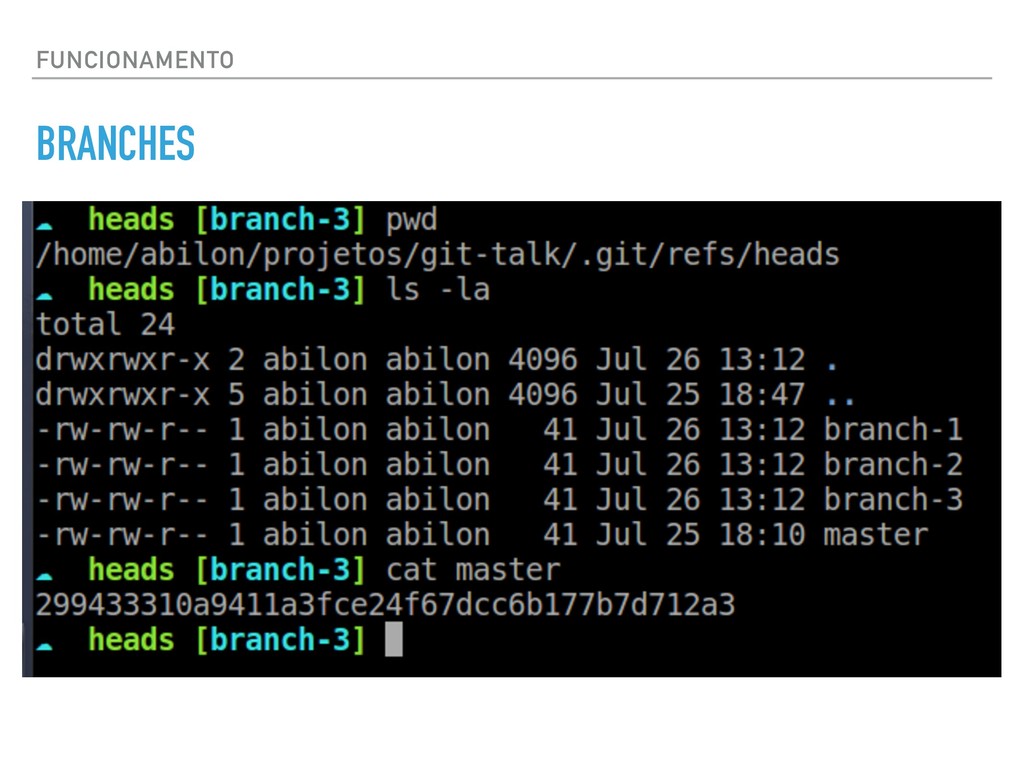This screenshot has width=1024, height=768.
Task: Click the [branch-3] label on pwd line
Action: pos(281,220)
